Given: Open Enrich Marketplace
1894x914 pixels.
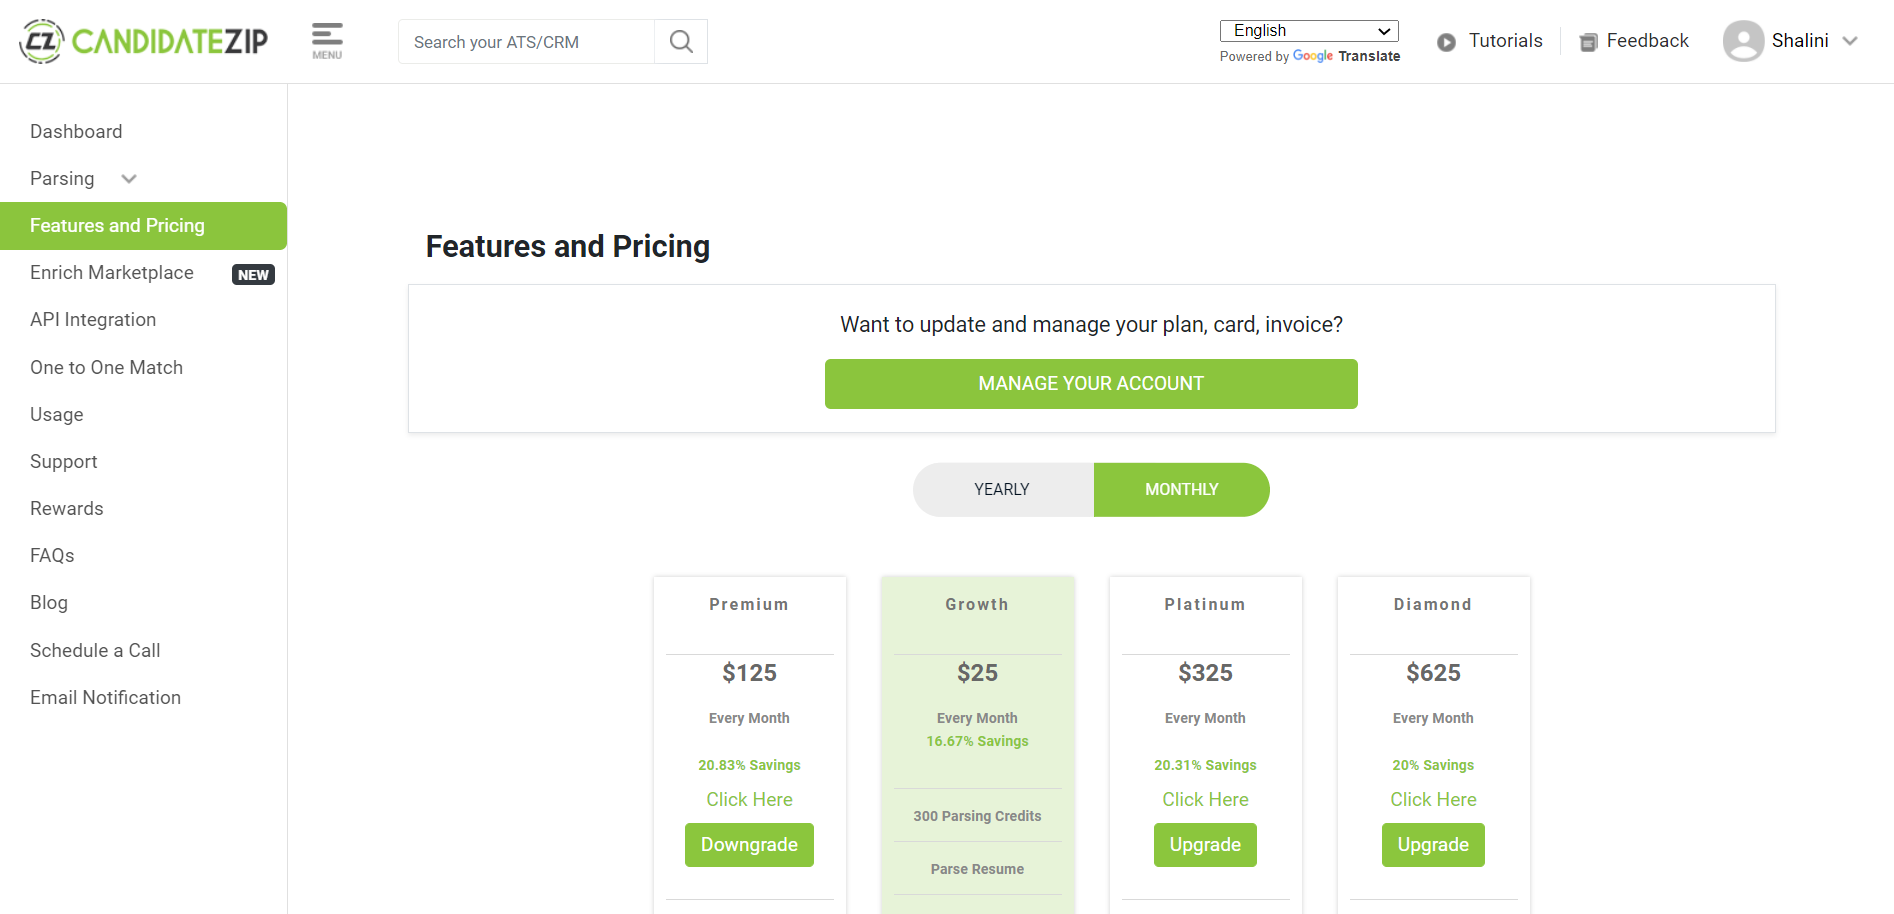Looking at the screenshot, I should click(x=112, y=273).
